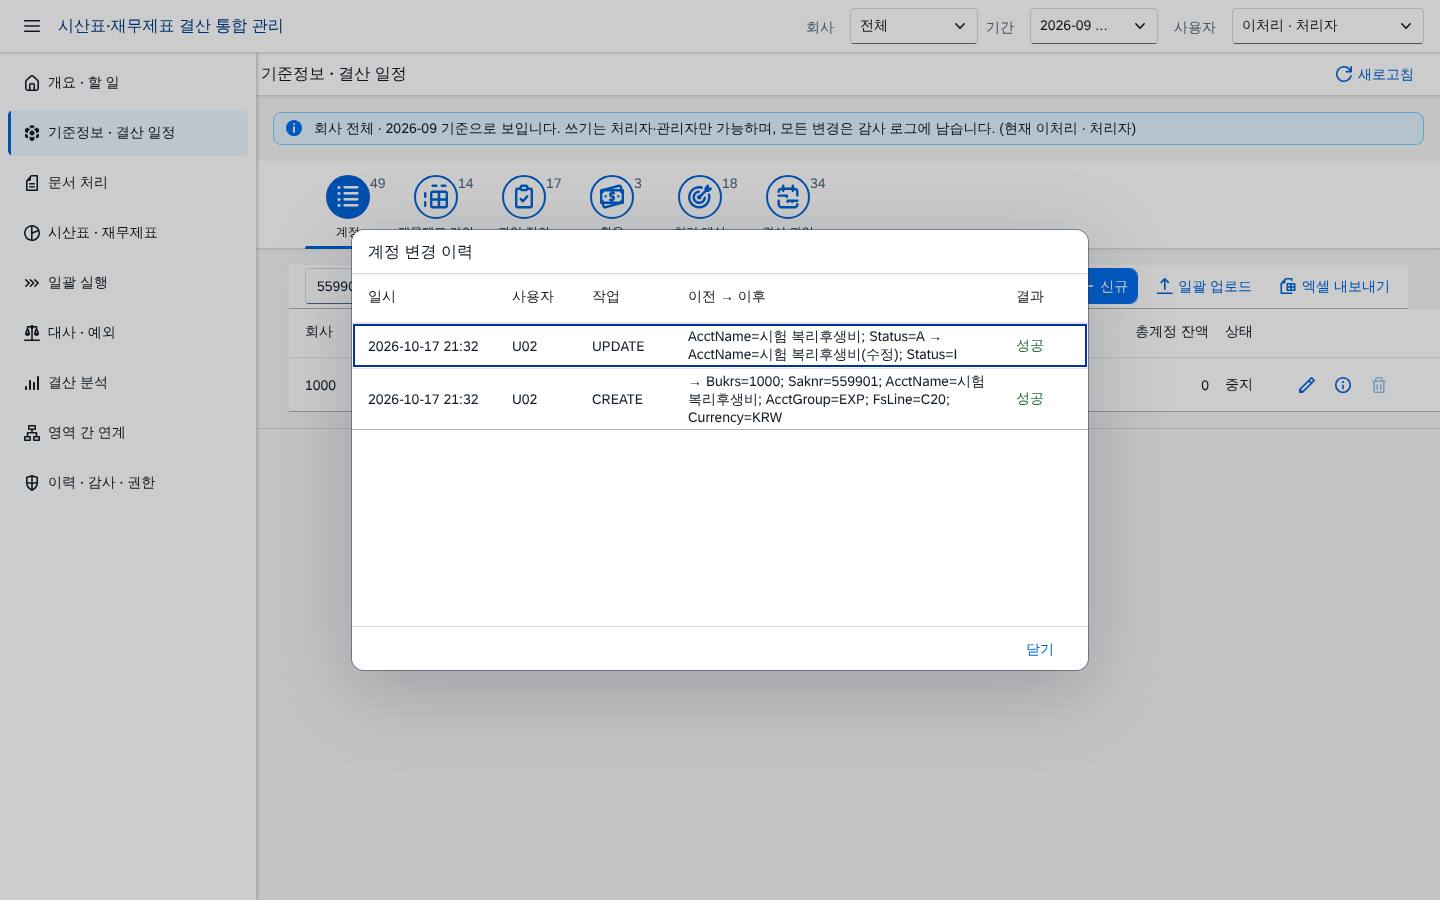Click the 사용자 column header in the dialog
Screen dimensions: 1440x900
pyautogui.click(x=533, y=297)
